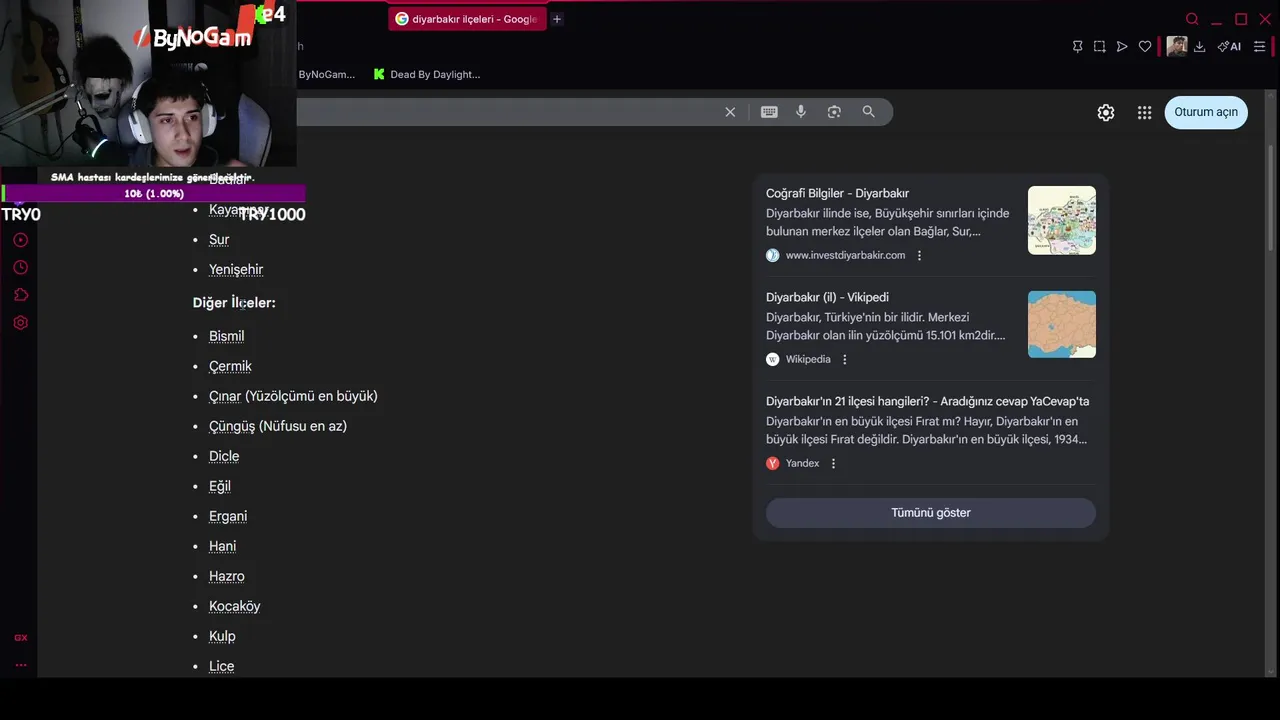The height and width of the screenshot is (720, 1280).
Task: Open history clock in sidebar
Action: click(x=21, y=268)
